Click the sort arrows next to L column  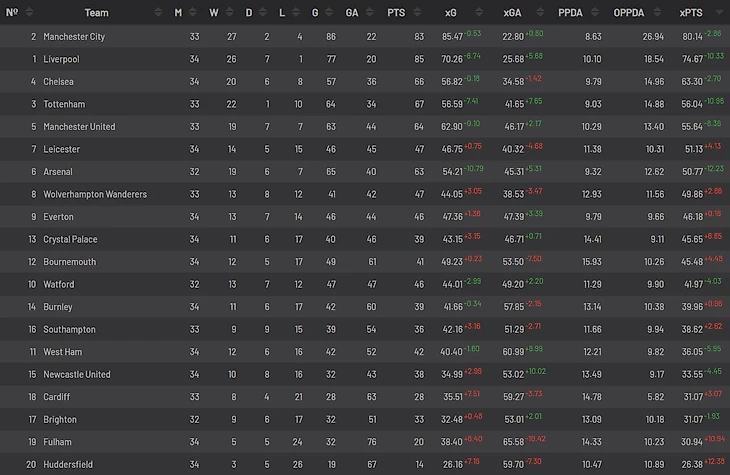pos(298,13)
